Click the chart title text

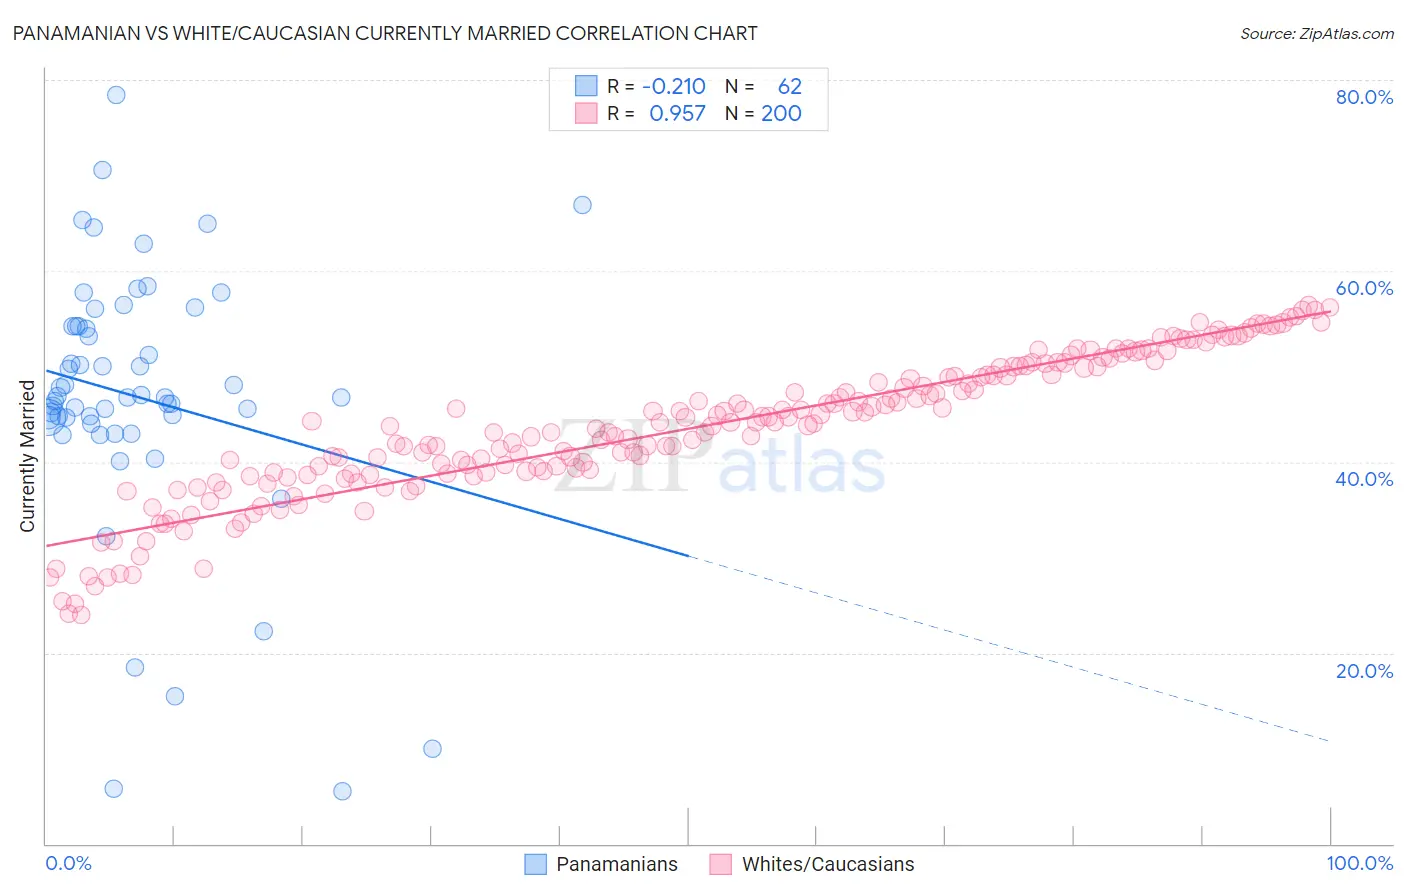pyautogui.click(x=385, y=33)
